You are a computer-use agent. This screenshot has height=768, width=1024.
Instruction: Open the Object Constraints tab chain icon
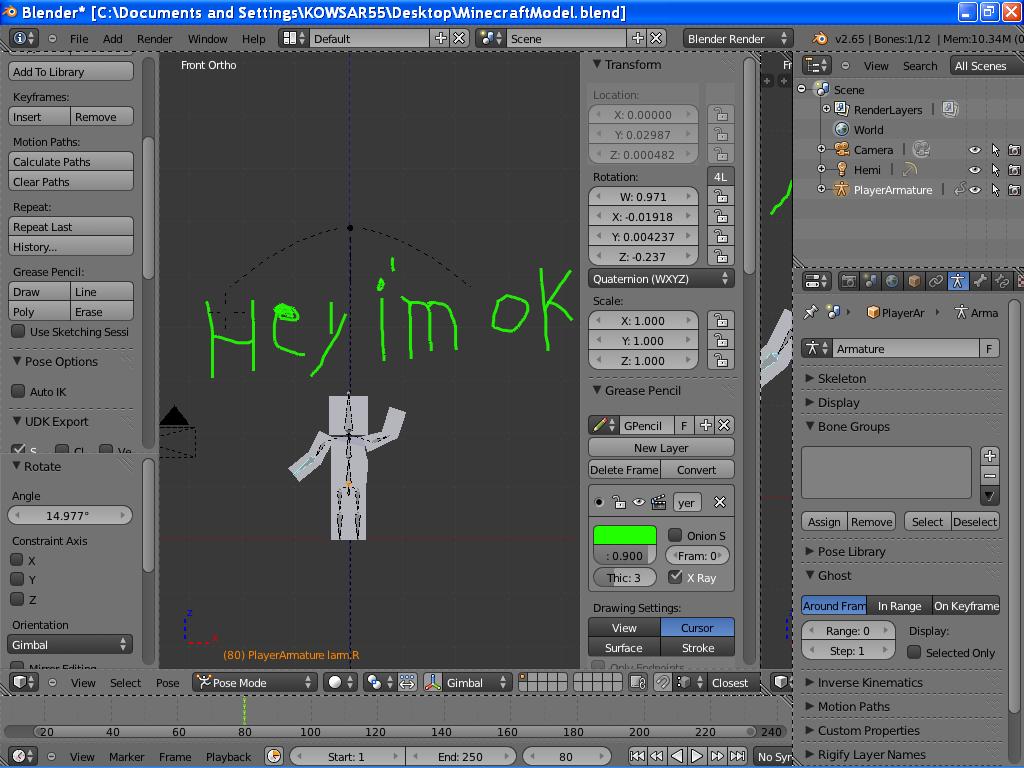[935, 281]
